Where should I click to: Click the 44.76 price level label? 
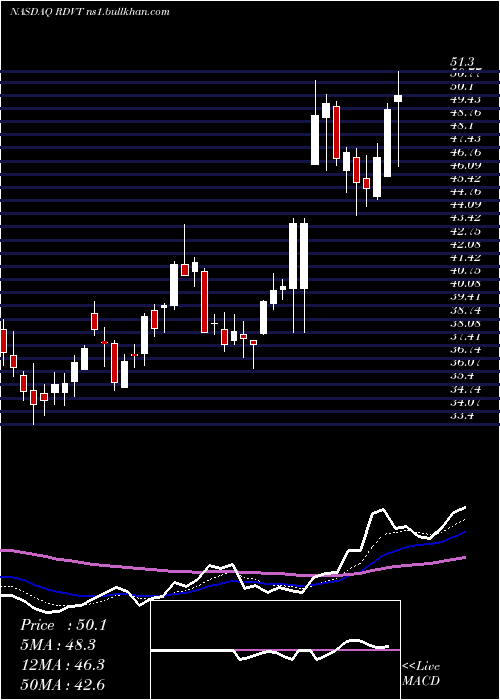tap(465, 192)
